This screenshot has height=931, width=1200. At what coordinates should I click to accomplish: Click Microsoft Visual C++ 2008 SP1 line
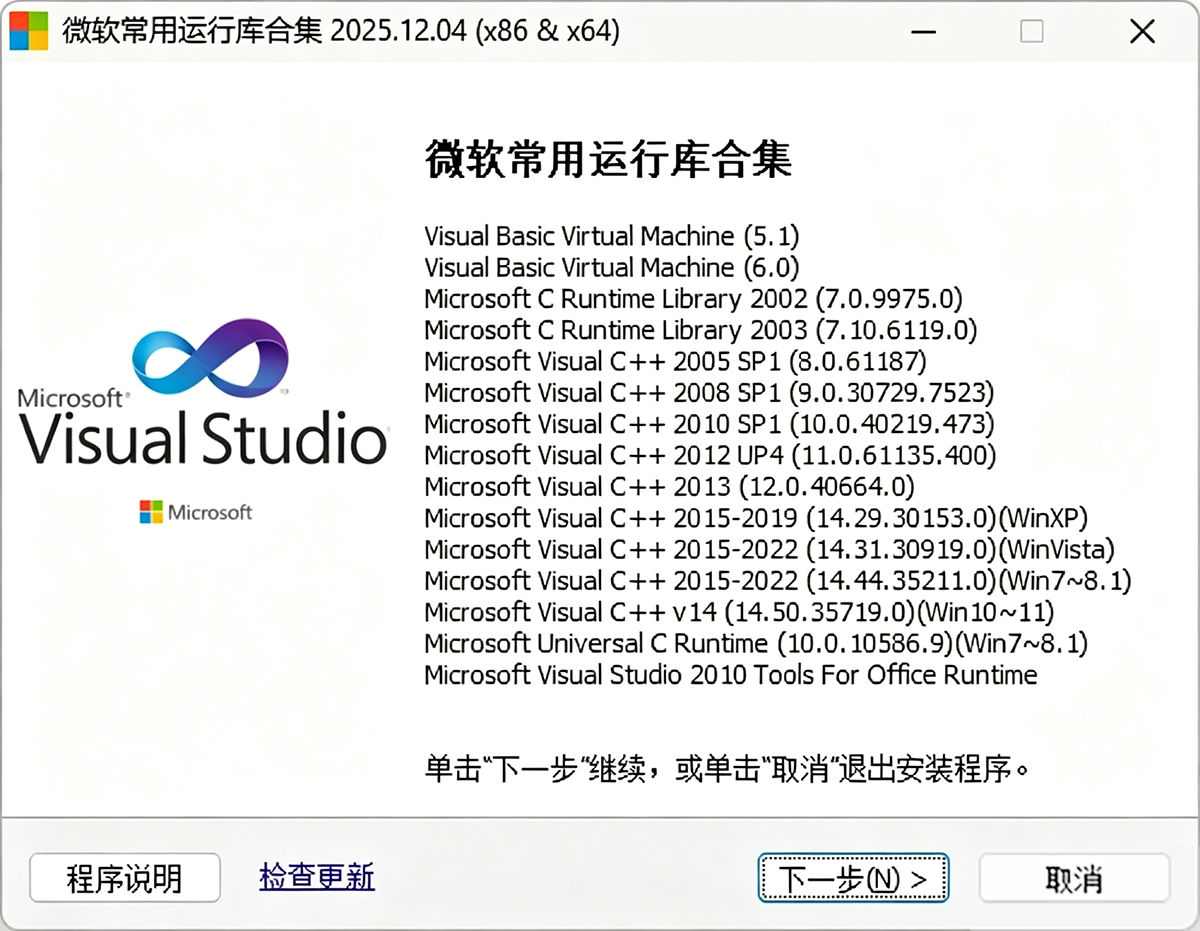(x=709, y=393)
